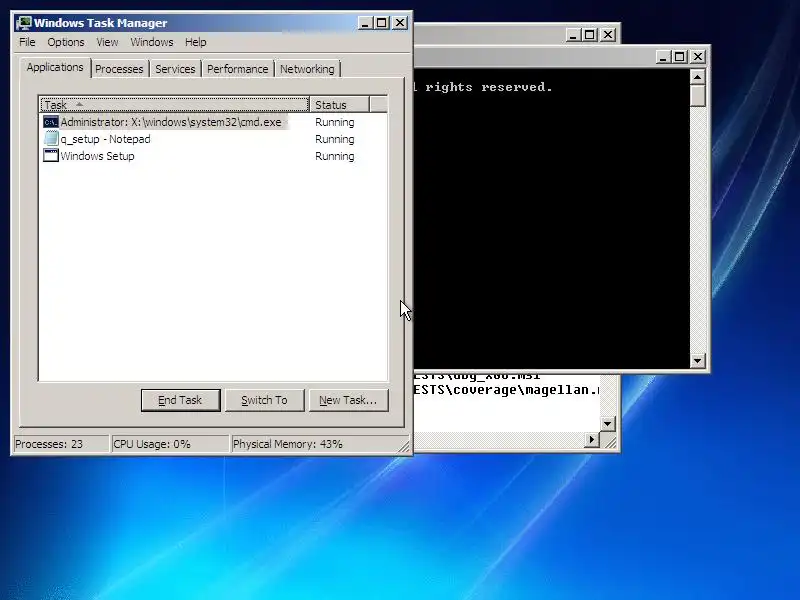Maximize the command prompt window
This screenshot has height=600, width=800.
pos(680,57)
